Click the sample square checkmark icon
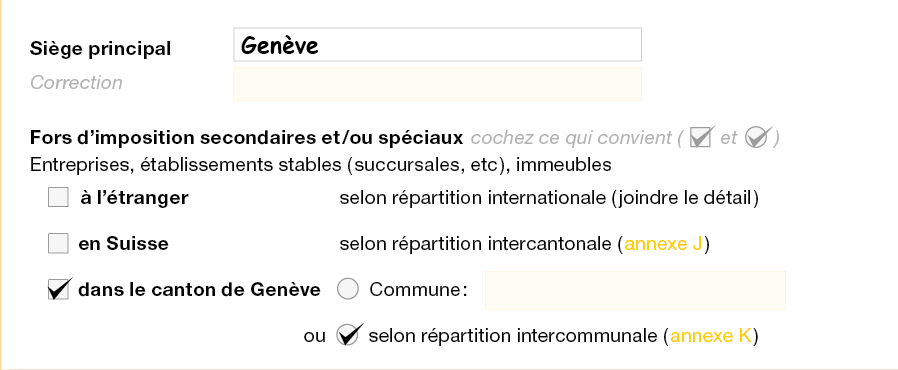Image resolution: width=898 pixels, height=370 pixels. 702,137
